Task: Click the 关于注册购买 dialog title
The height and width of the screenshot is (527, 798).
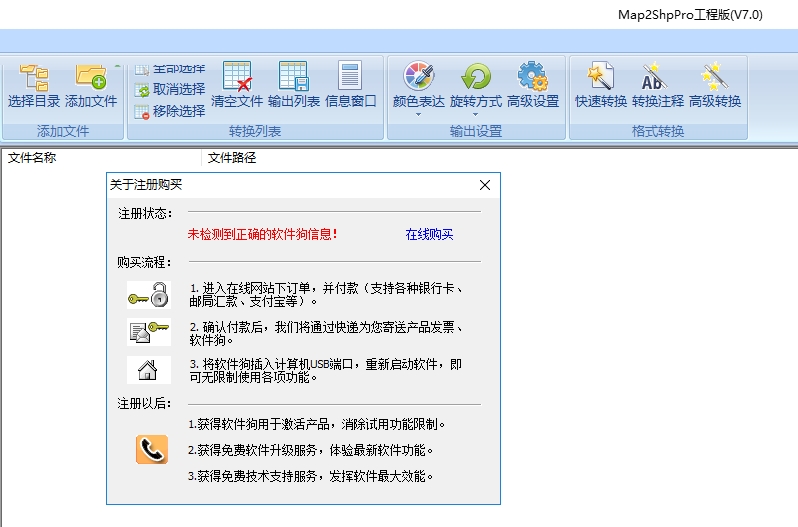Action: click(x=146, y=185)
